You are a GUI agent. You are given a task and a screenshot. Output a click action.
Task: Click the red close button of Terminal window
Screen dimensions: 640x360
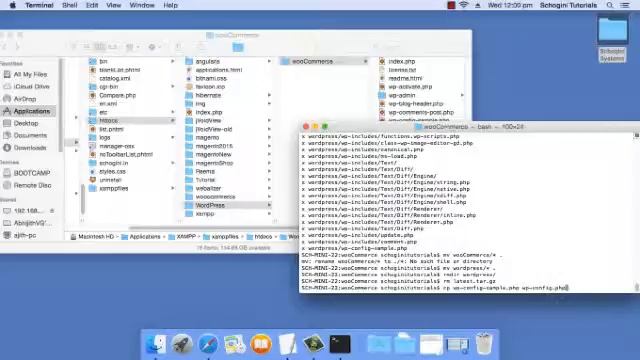[306, 127]
